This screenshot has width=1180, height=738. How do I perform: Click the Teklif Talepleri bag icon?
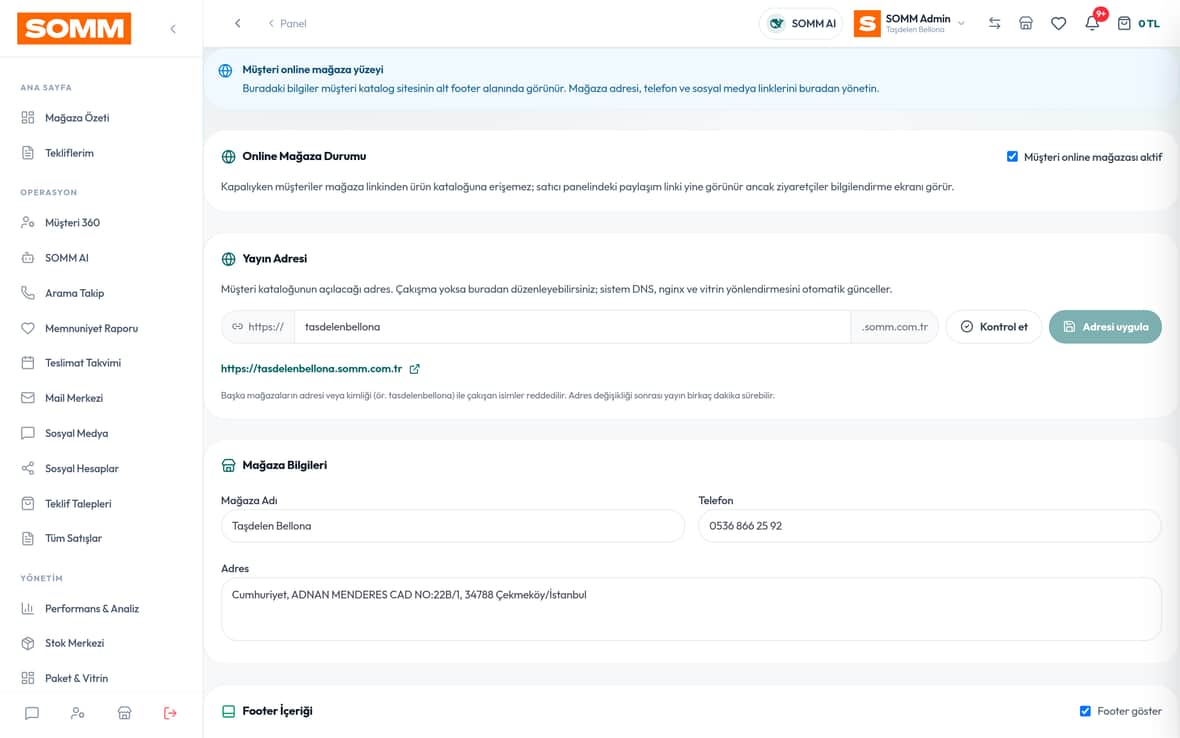coord(28,503)
